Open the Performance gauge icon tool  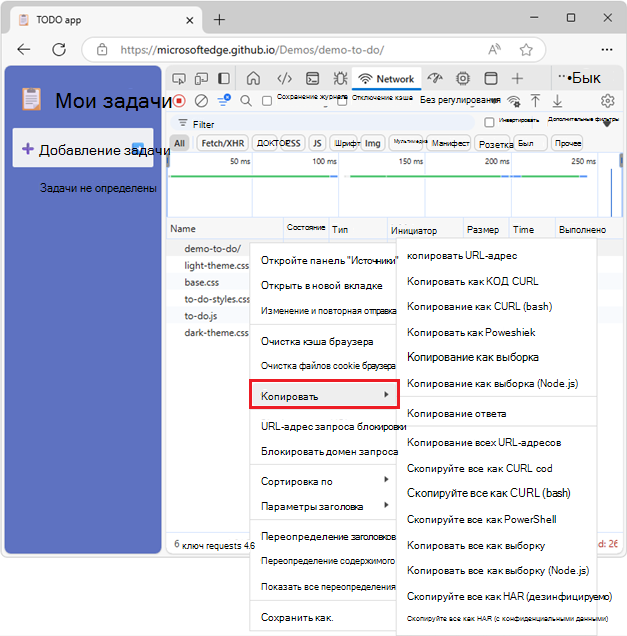435,78
